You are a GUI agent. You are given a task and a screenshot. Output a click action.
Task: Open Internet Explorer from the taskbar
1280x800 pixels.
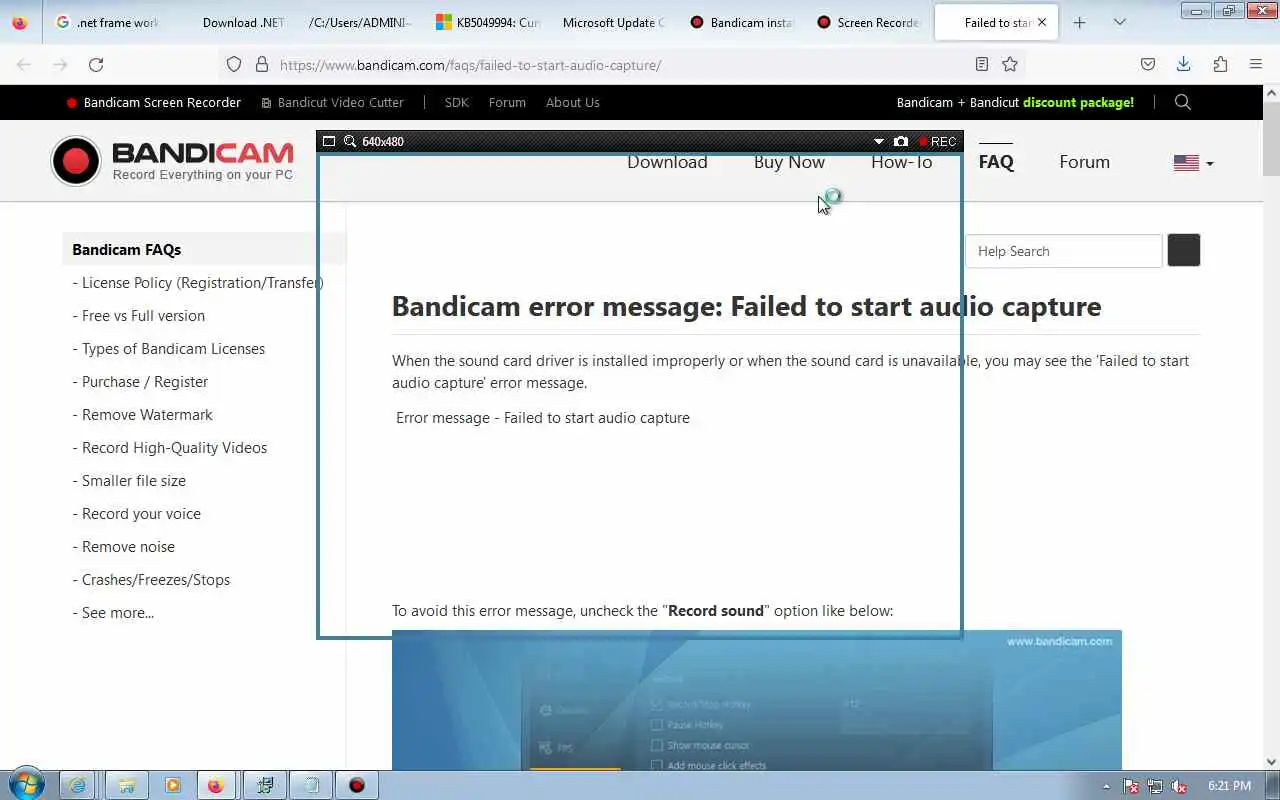pos(78,785)
